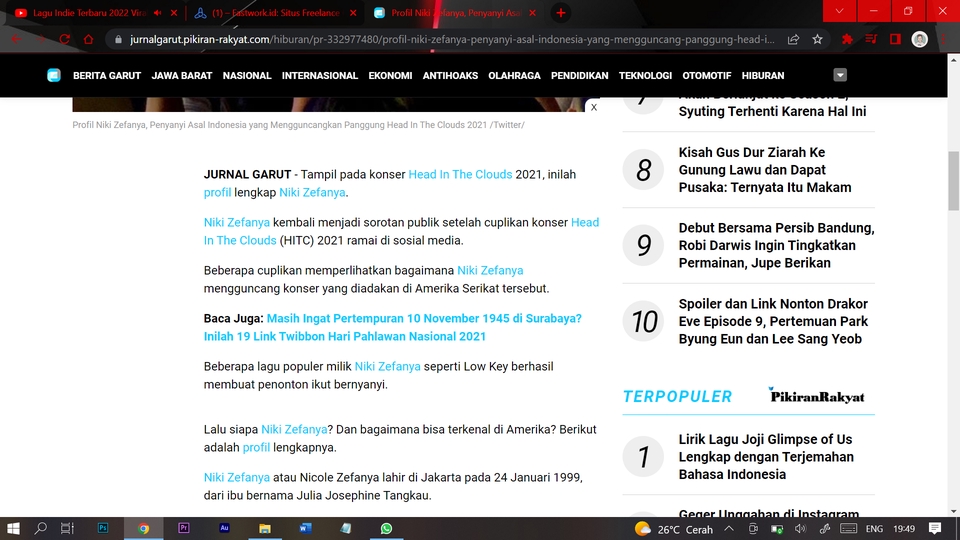Open Premiere Pro from the taskbar
Viewport: 960px width, 540px height.
[184, 528]
